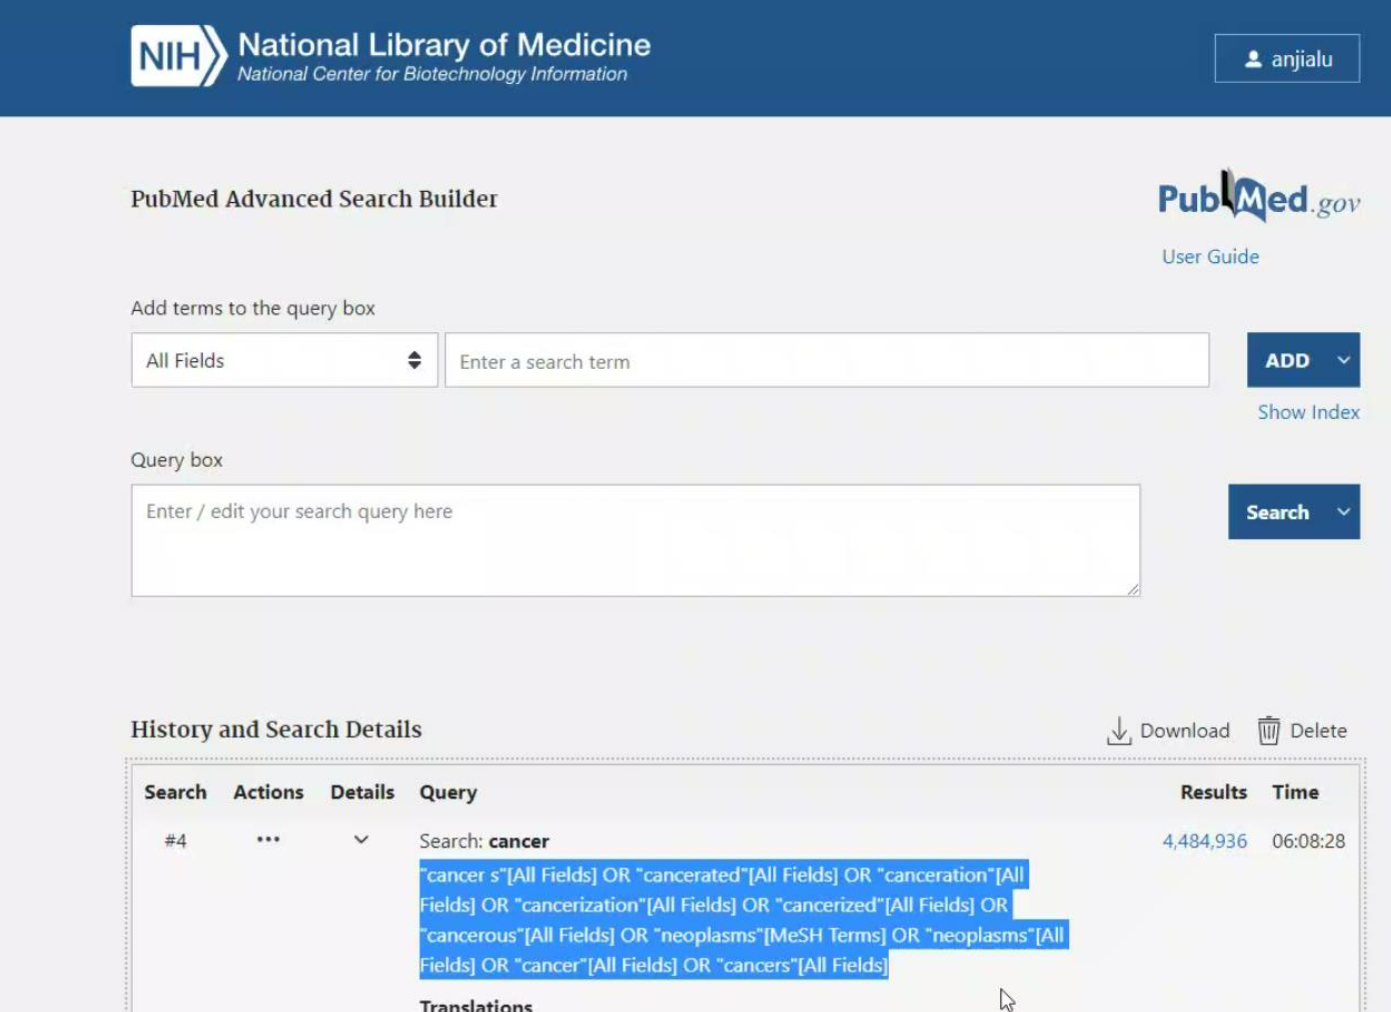
Task: Click the time 06:08:28
Action: click(1308, 841)
